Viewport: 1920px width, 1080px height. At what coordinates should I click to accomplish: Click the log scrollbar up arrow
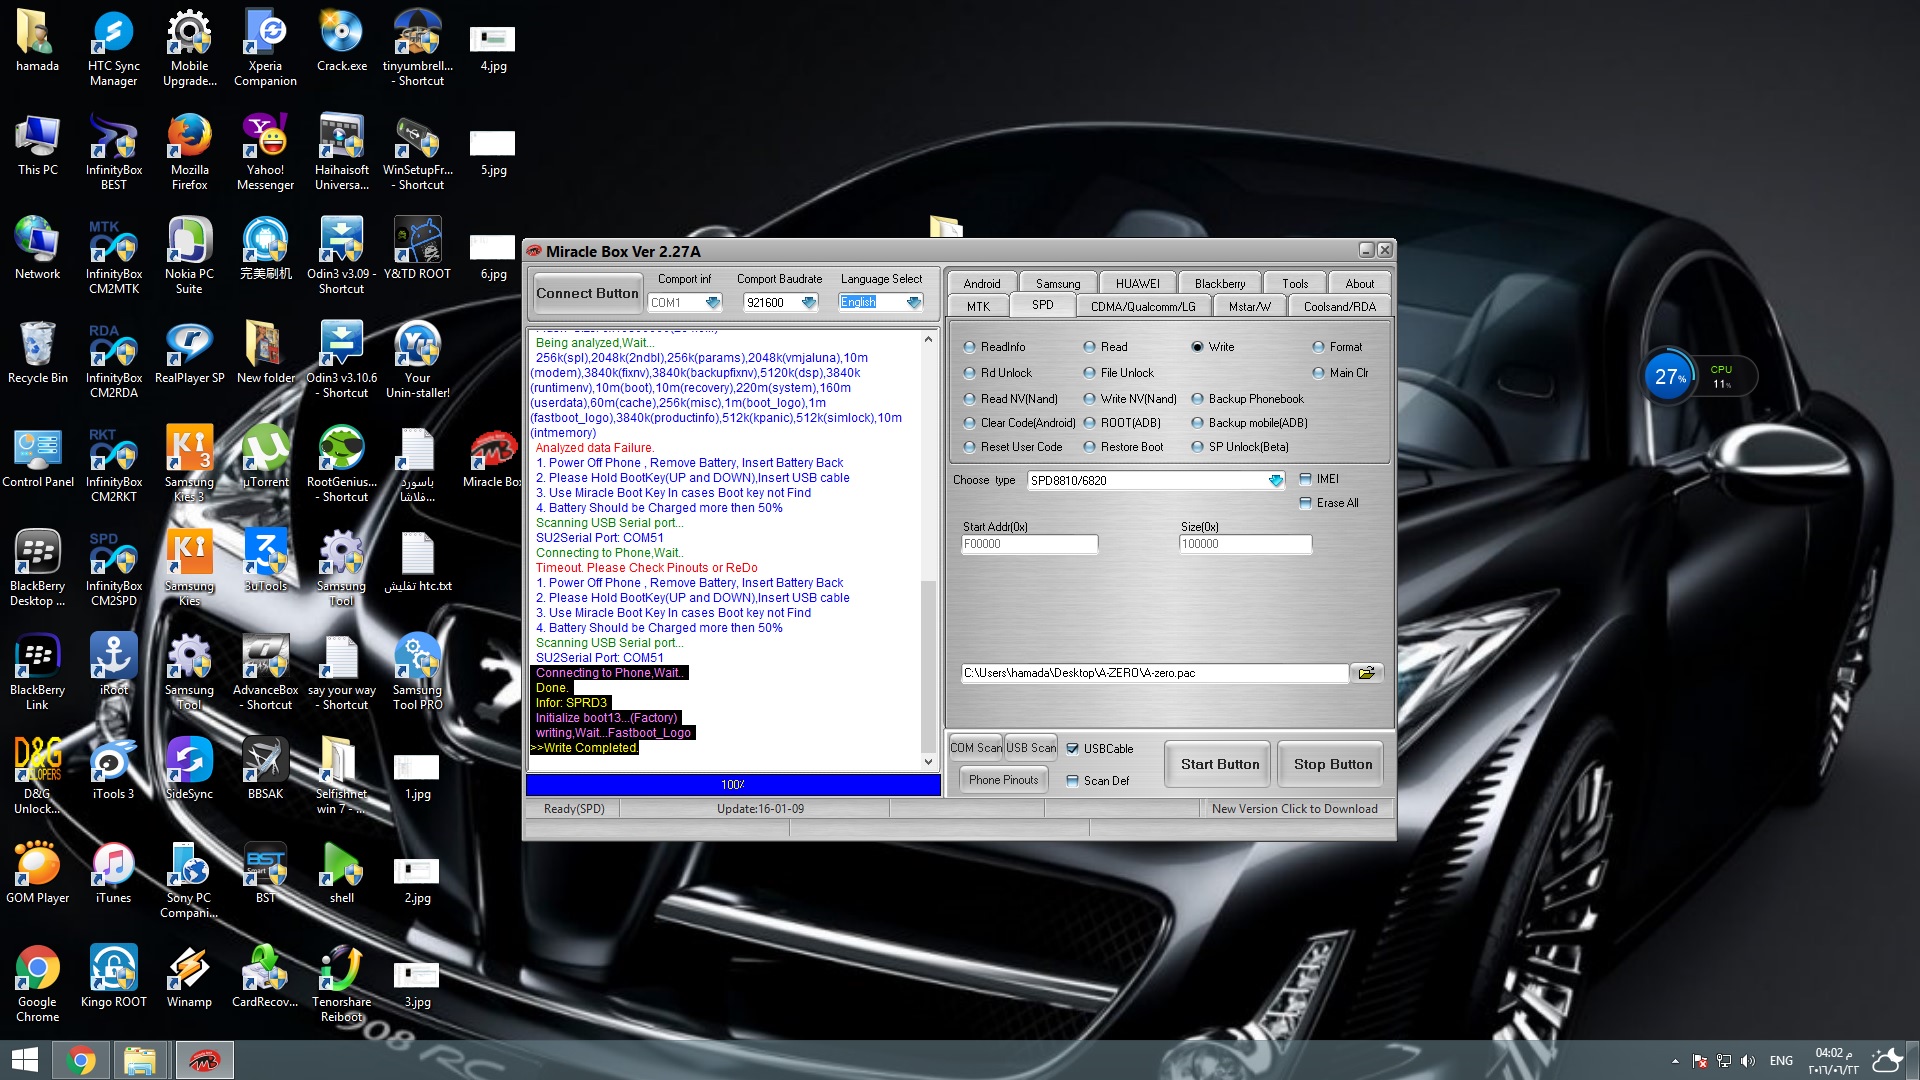(928, 339)
